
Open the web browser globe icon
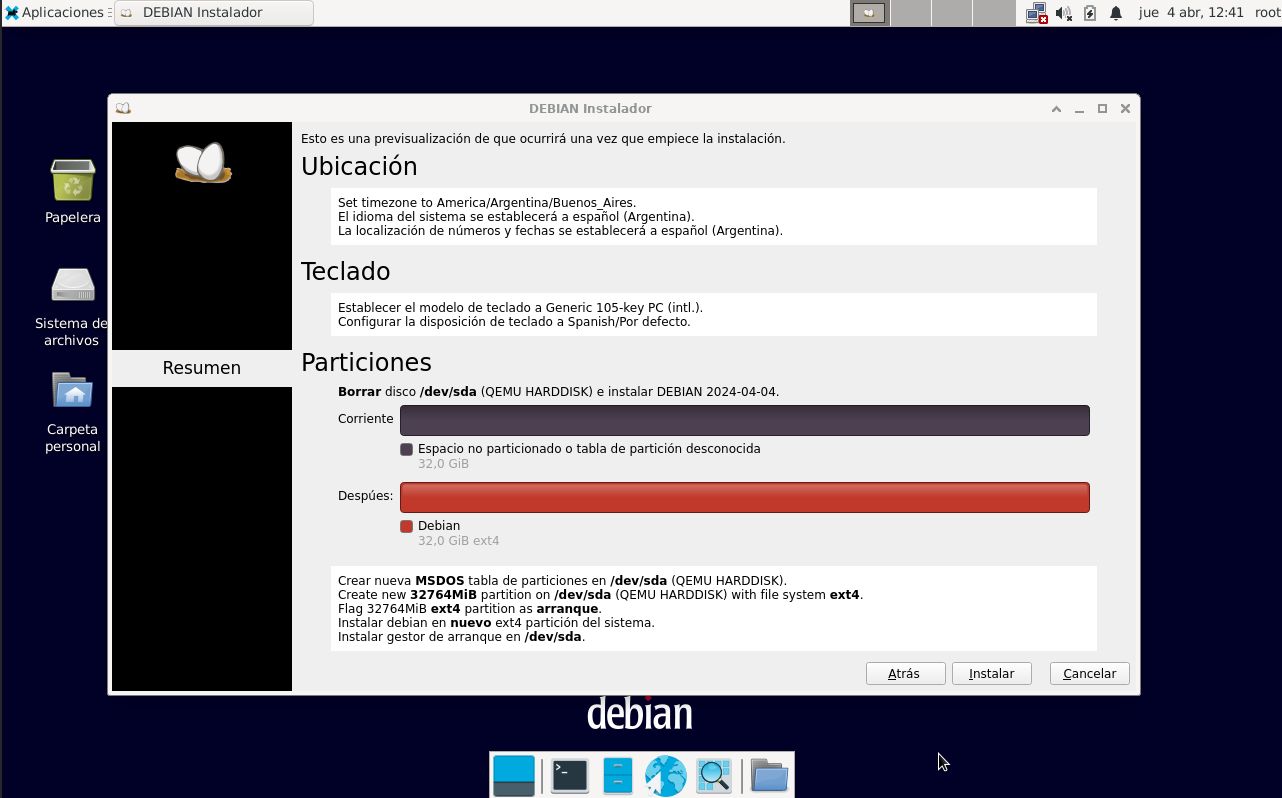[665, 775]
